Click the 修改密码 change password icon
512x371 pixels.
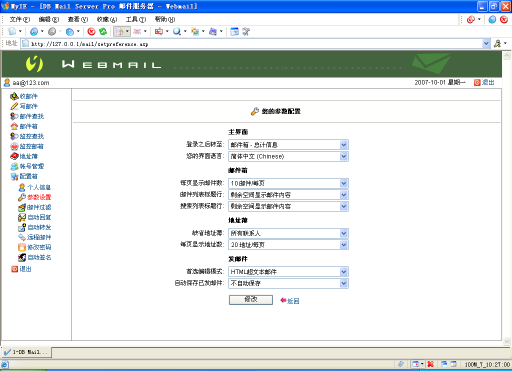pos(22,247)
